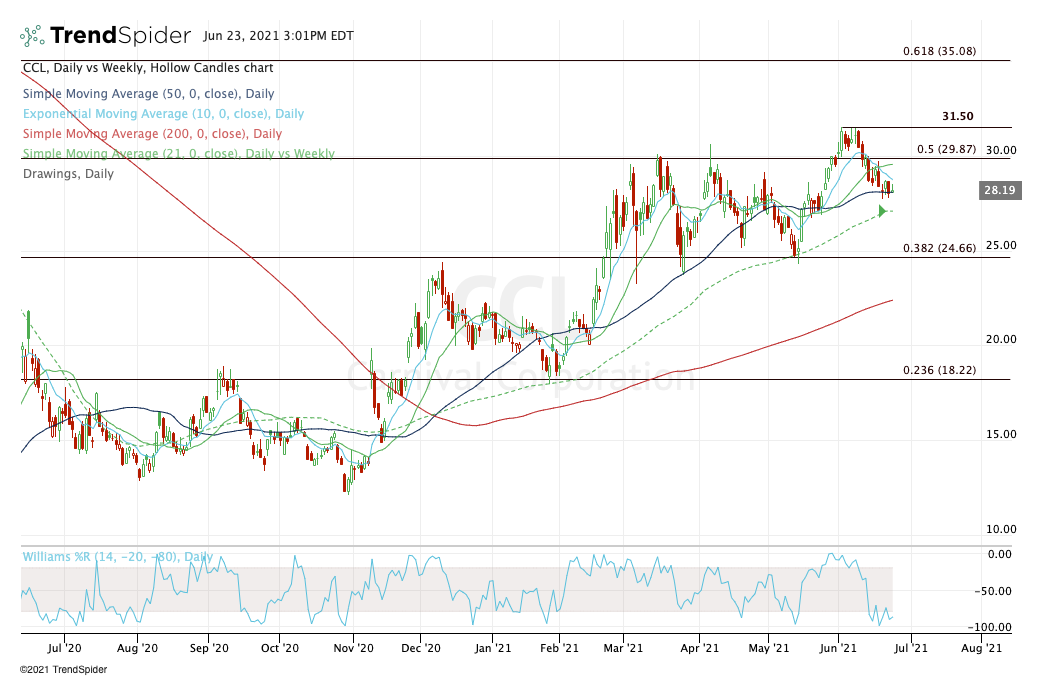Click the Jan '21 date axis label
The height and width of the screenshot is (679, 1042).
click(x=492, y=648)
